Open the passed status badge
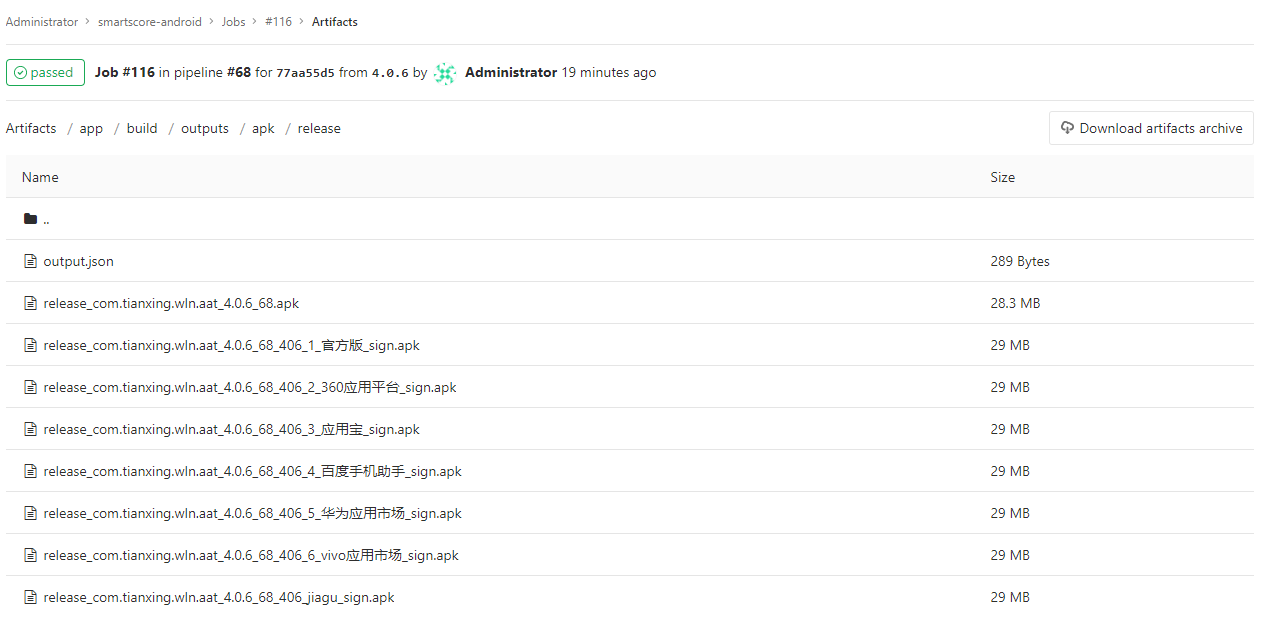 [x=45, y=73]
